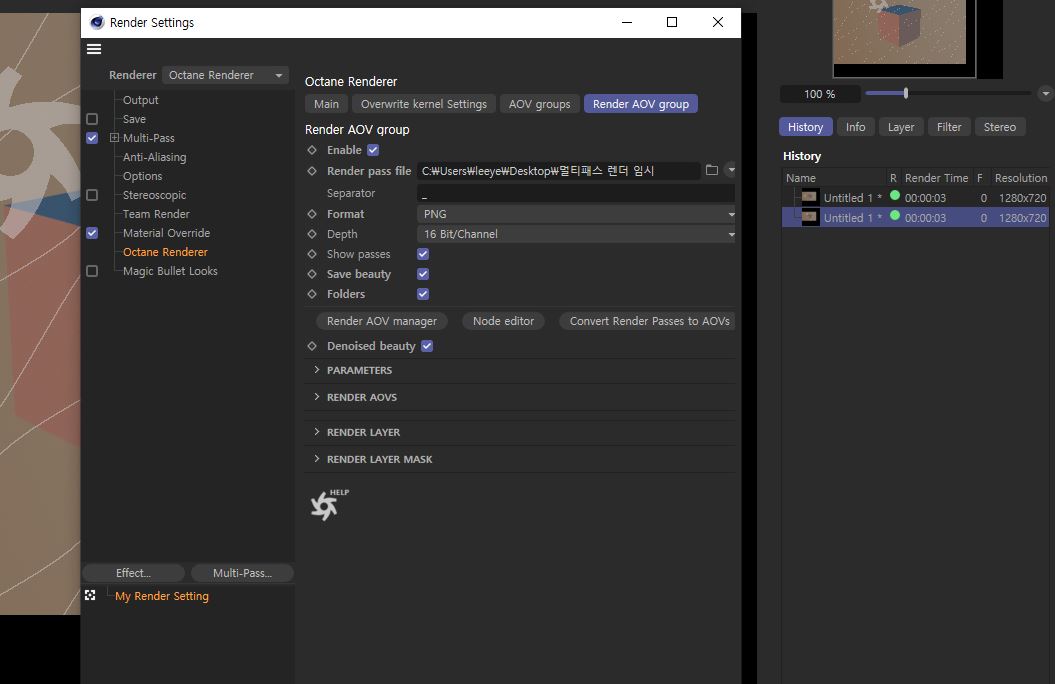The width and height of the screenshot is (1055, 684).
Task: Click the Render pass file path field
Action: [558, 171]
